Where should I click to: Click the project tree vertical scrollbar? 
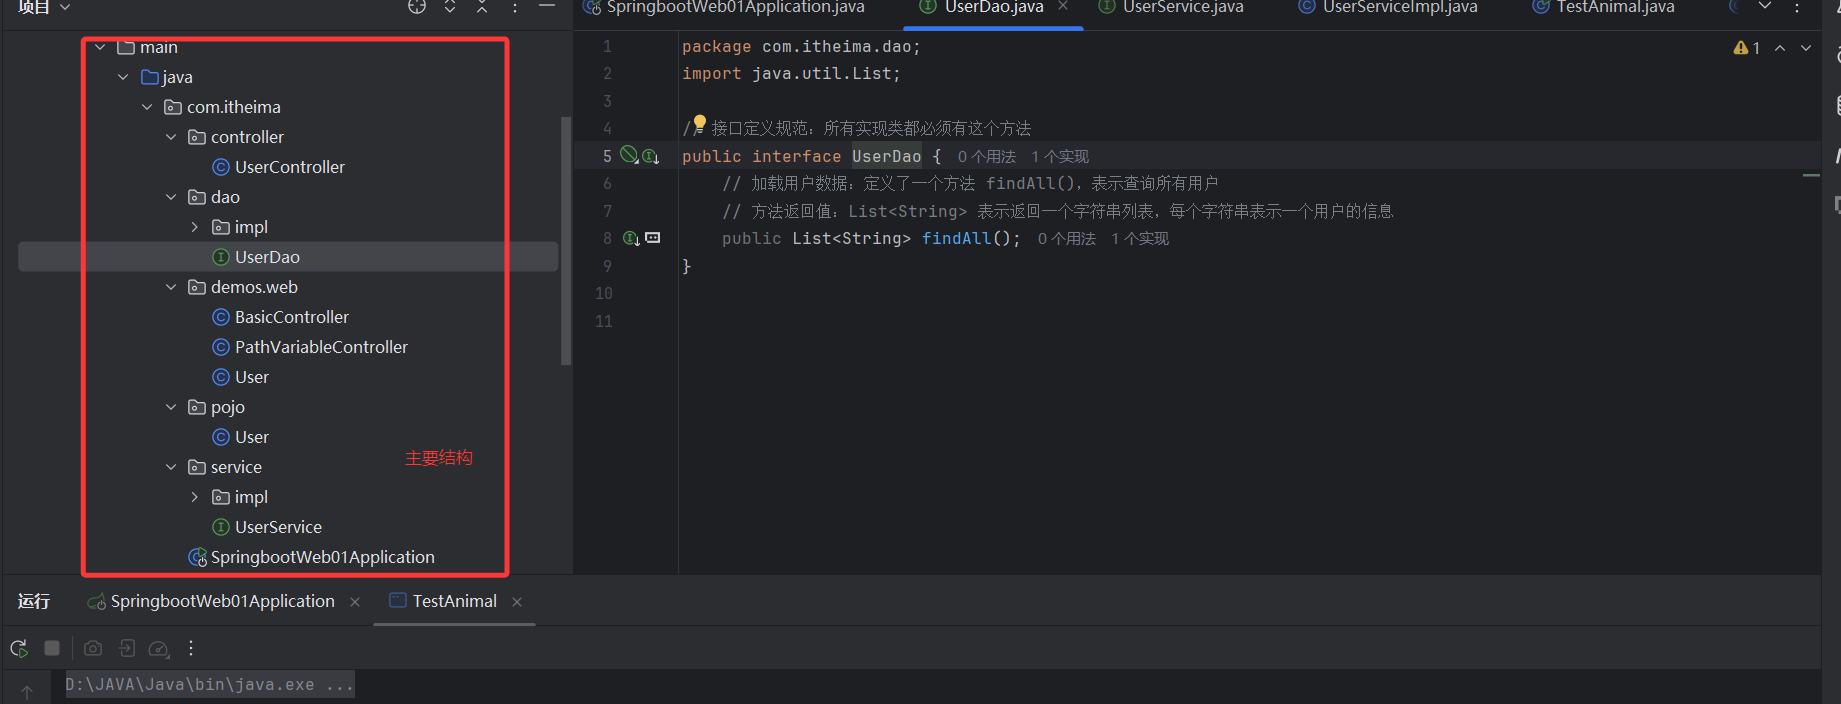(x=566, y=241)
